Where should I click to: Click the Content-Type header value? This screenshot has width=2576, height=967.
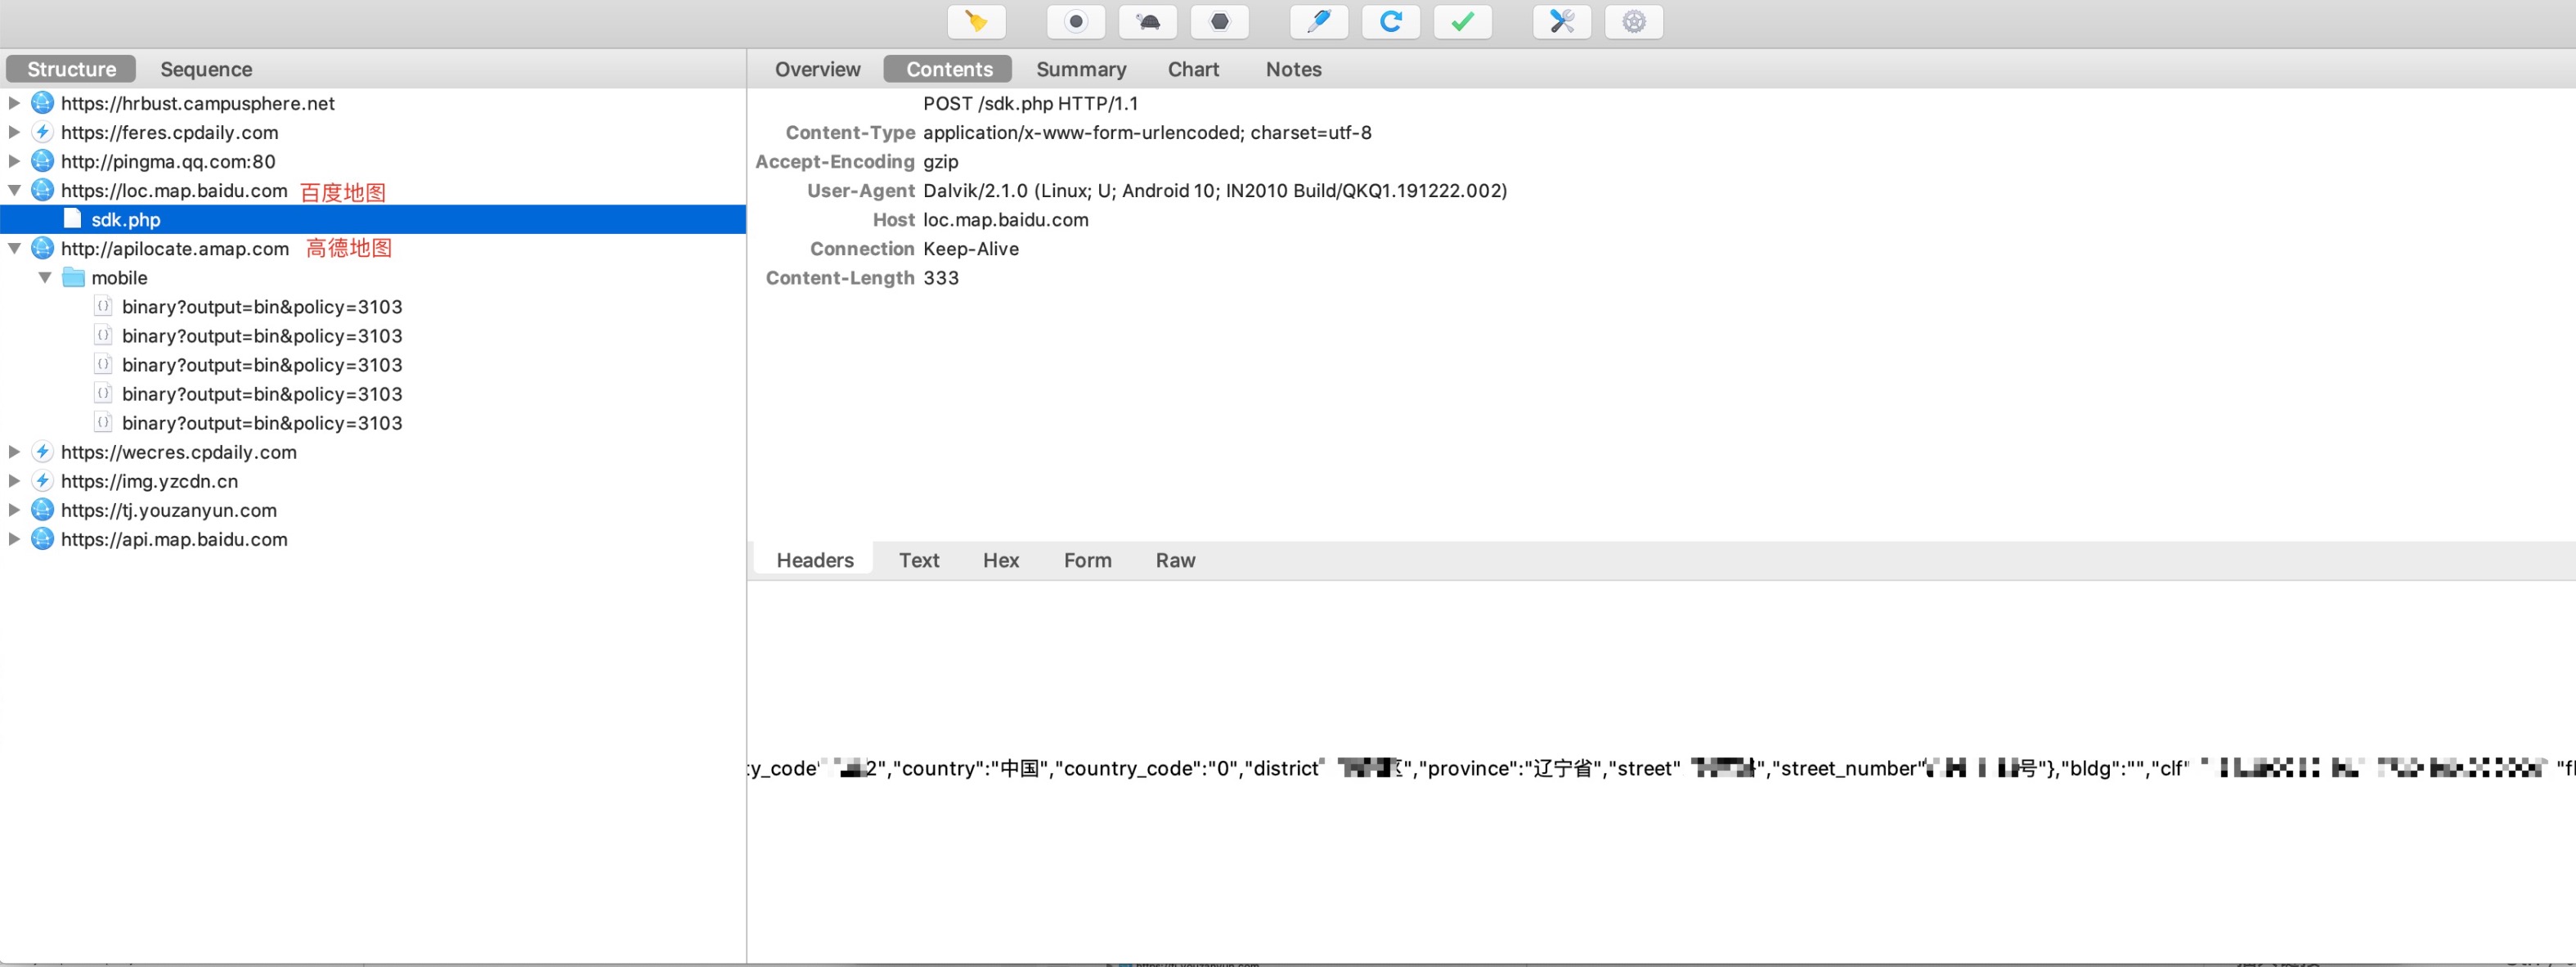[1147, 132]
